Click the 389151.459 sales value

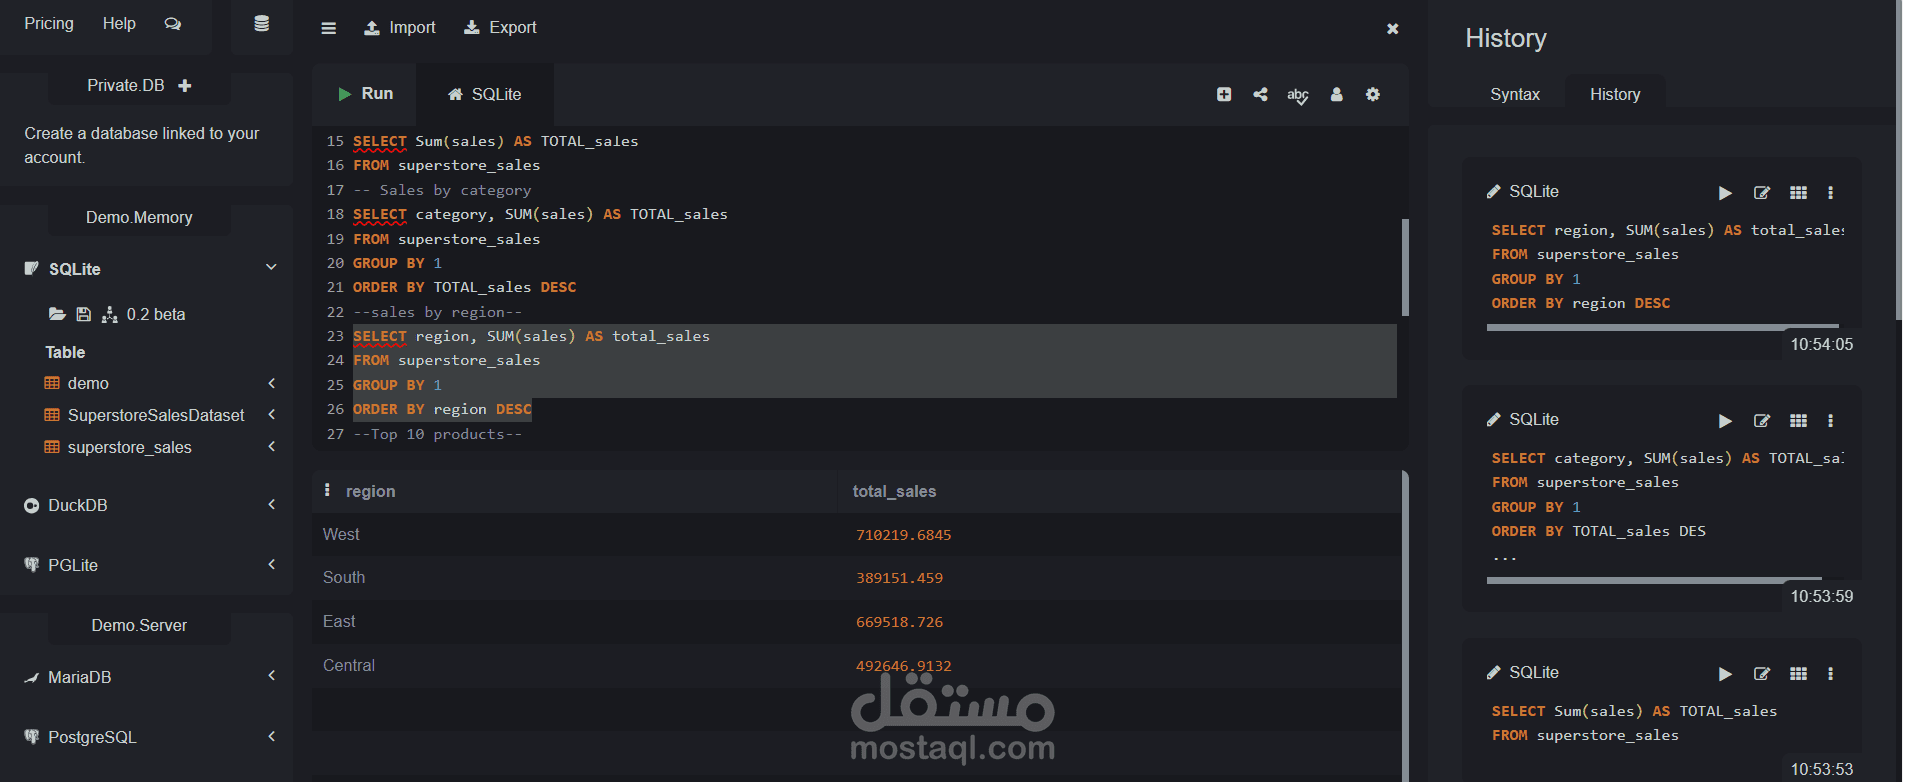pos(899,578)
